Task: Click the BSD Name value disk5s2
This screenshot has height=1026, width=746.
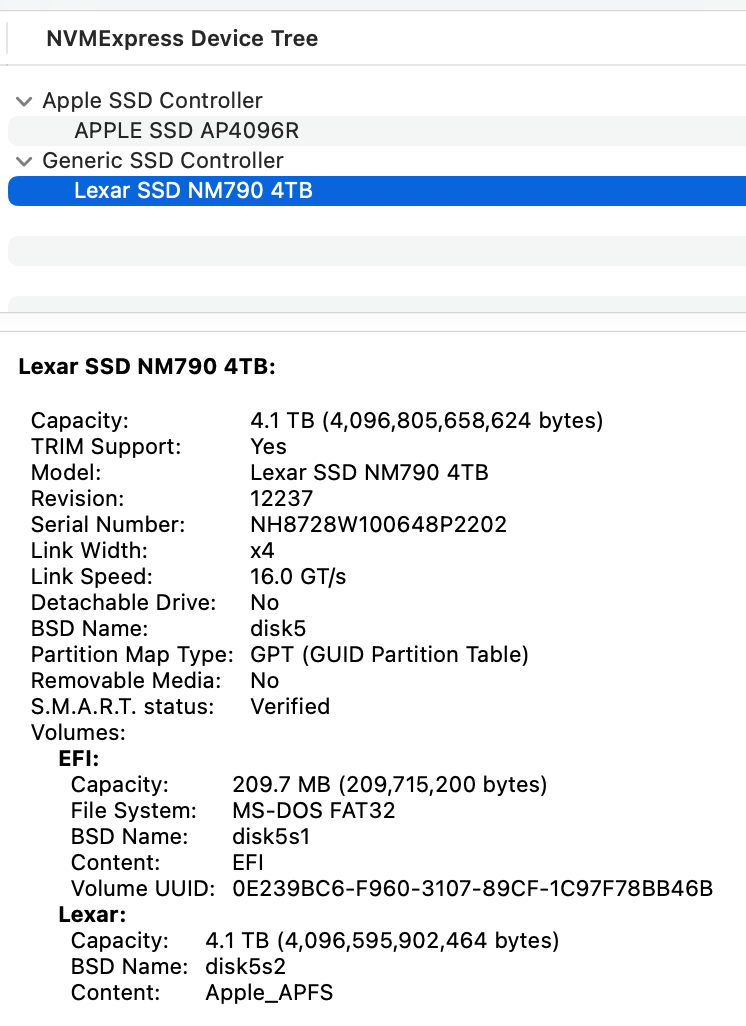Action: coord(245,966)
